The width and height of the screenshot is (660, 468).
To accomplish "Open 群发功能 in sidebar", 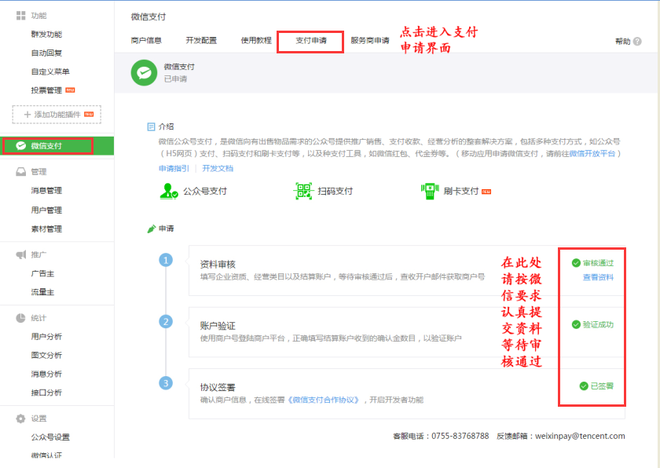I will (46, 34).
